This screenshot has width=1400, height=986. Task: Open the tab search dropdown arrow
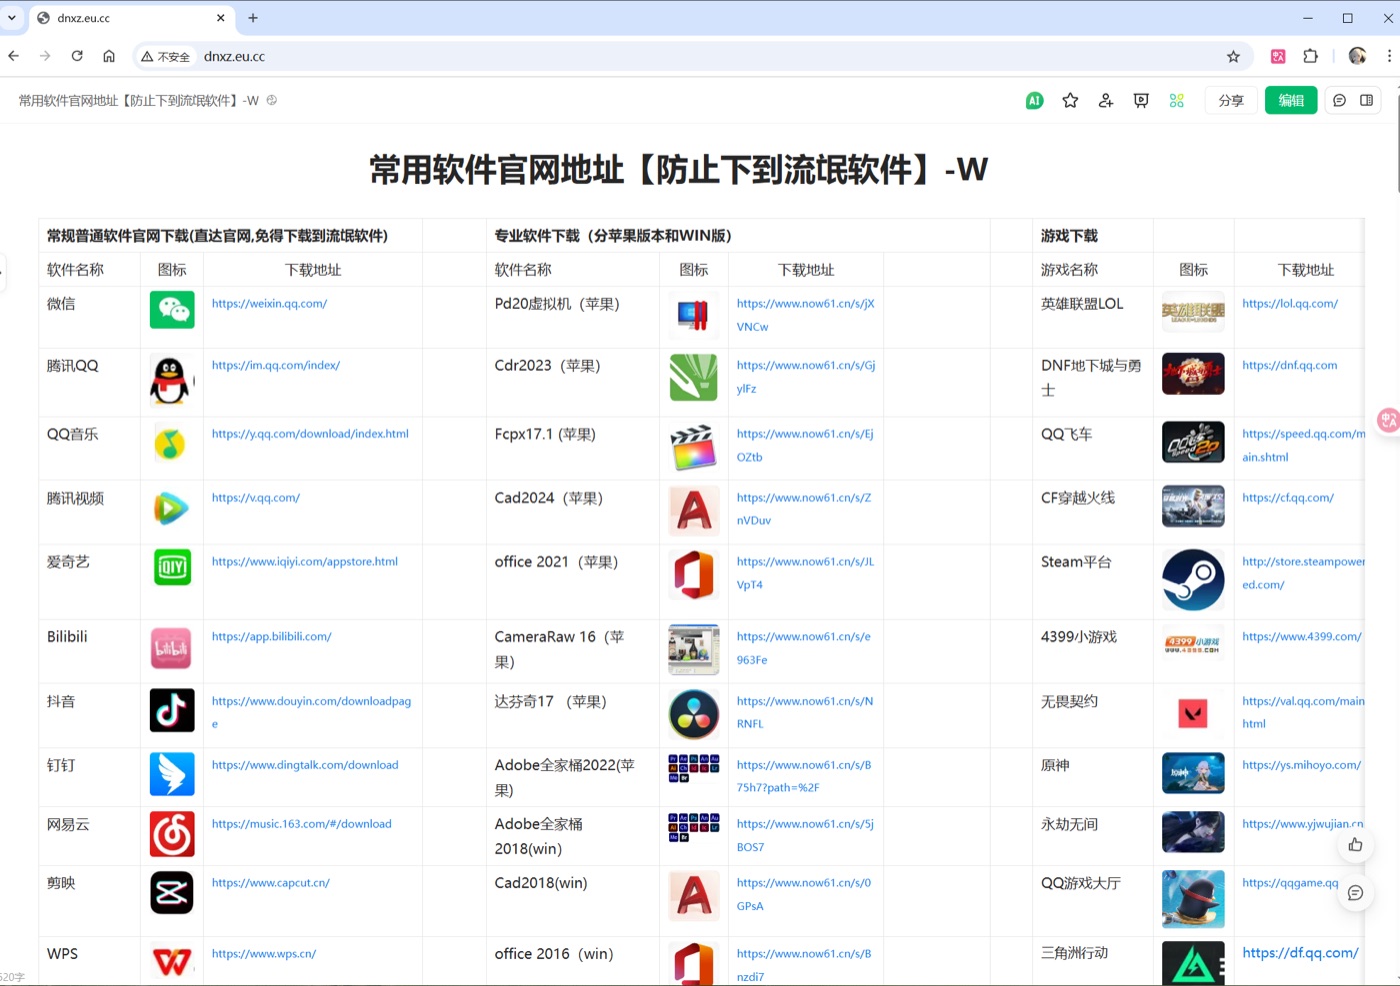[x=12, y=18]
